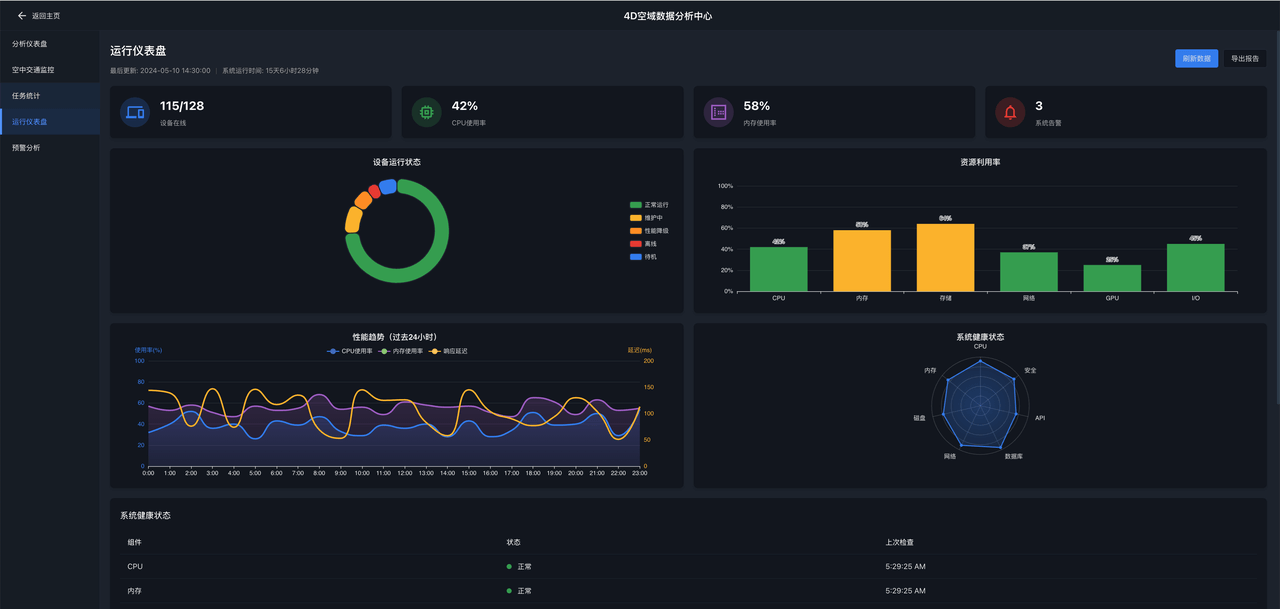
Task: Click the 存储 bar in resource chart
Action: coord(945,257)
